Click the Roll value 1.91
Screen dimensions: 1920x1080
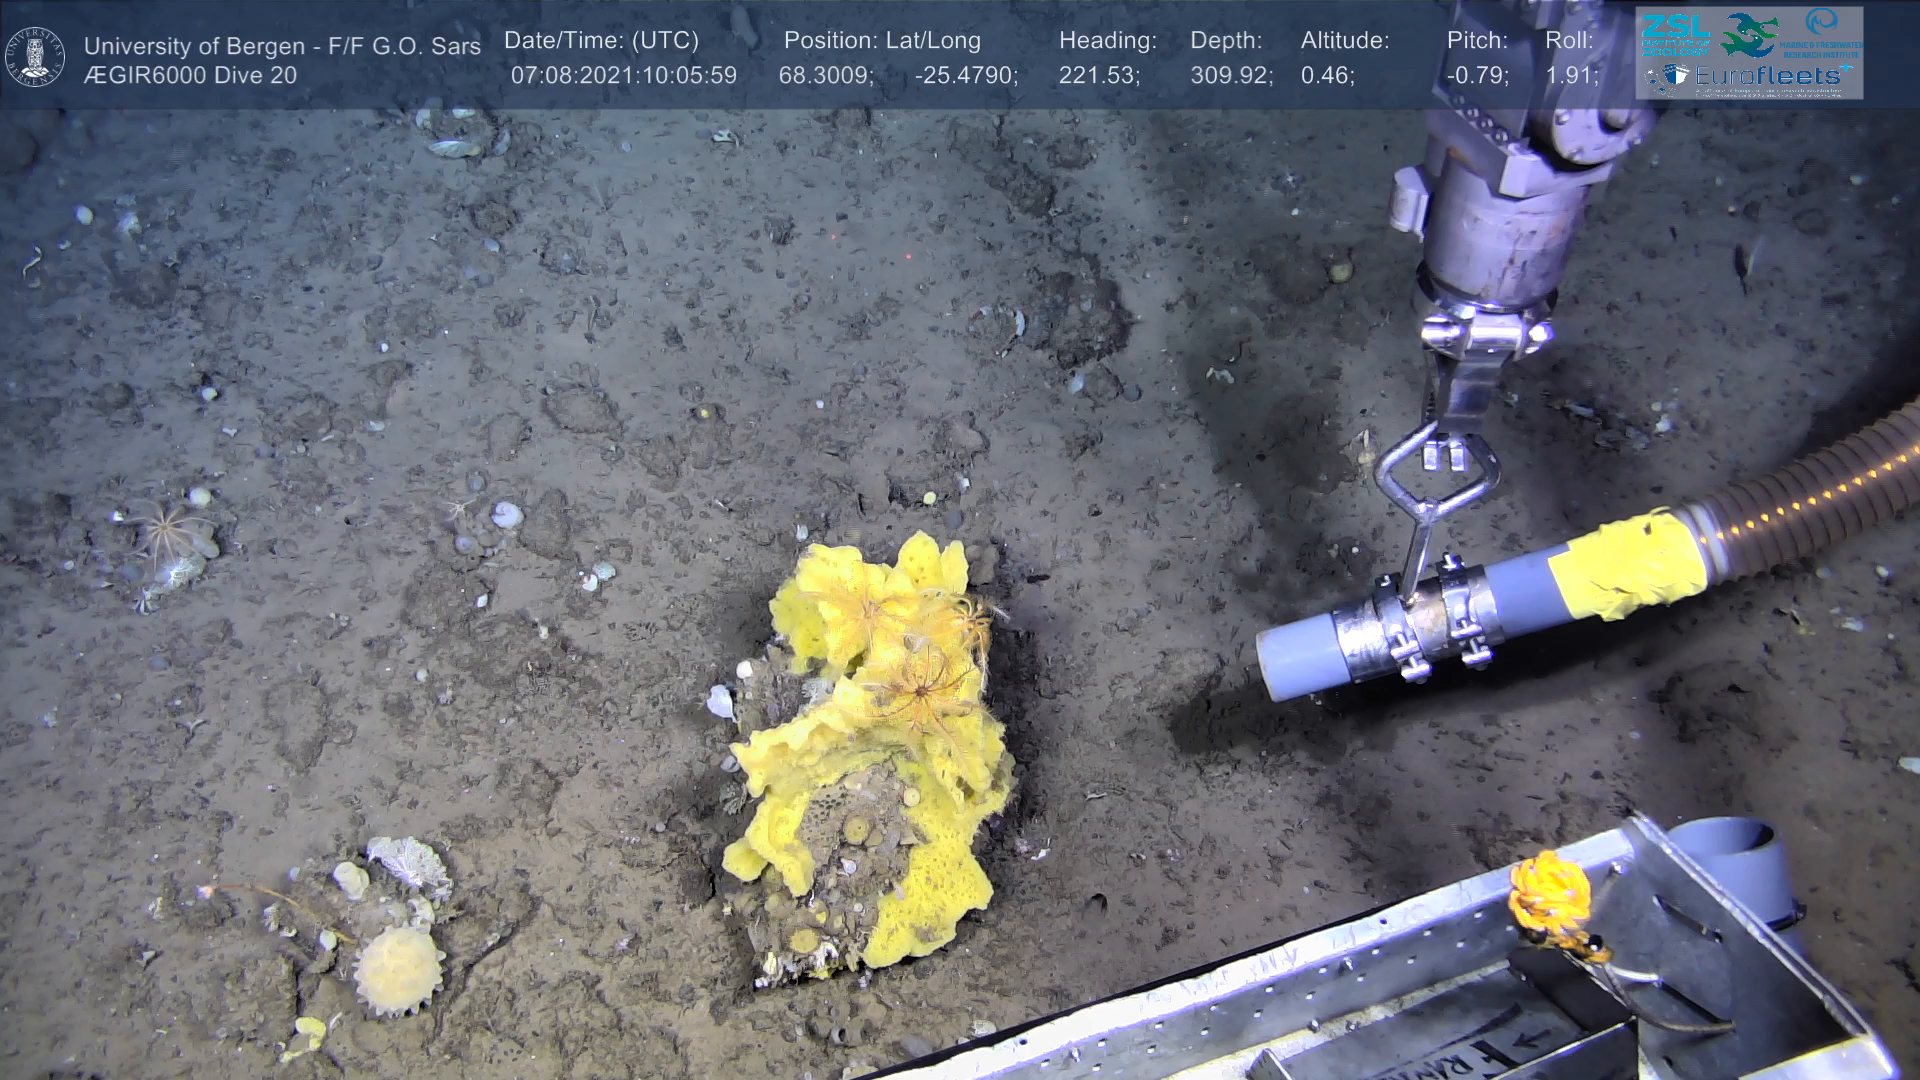pyautogui.click(x=1571, y=76)
